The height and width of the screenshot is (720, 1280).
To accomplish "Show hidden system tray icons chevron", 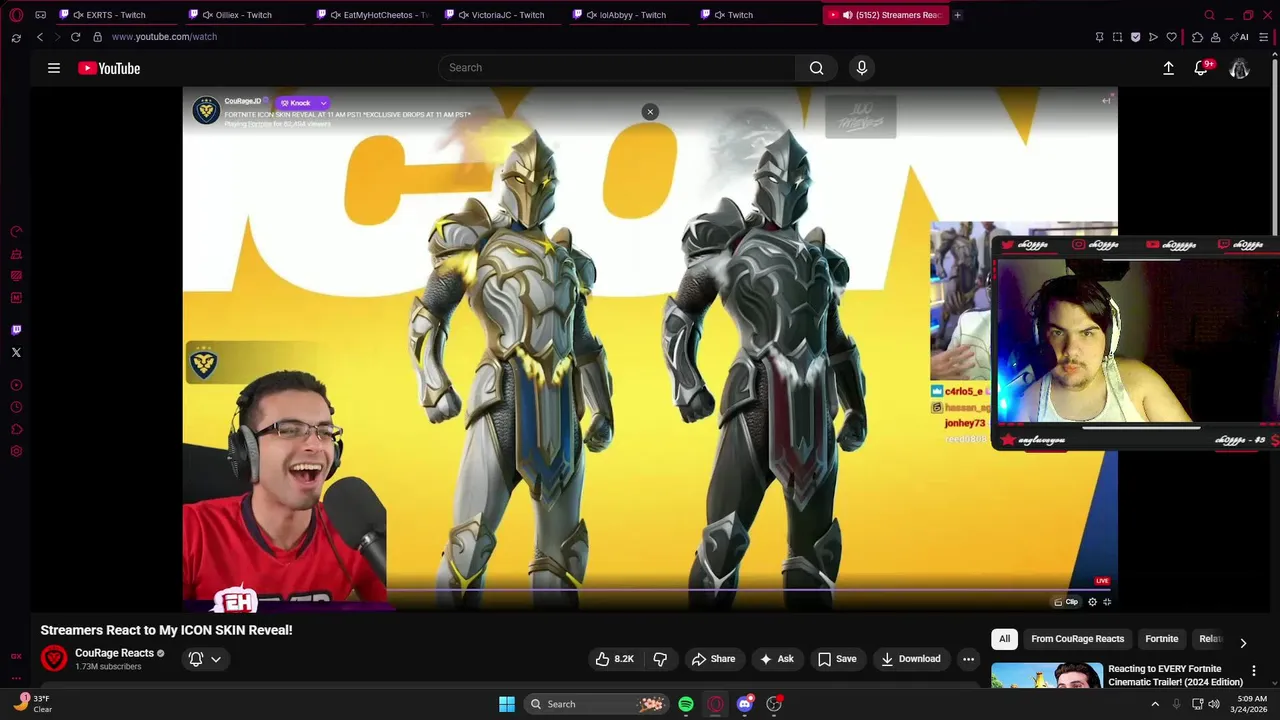I will coord(1155,704).
